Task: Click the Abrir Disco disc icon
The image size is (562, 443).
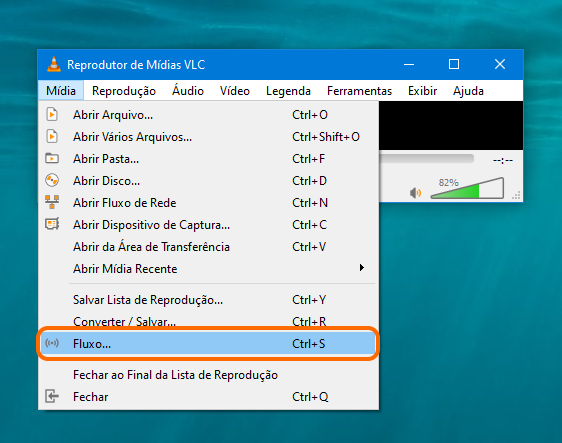Action: click(52, 180)
